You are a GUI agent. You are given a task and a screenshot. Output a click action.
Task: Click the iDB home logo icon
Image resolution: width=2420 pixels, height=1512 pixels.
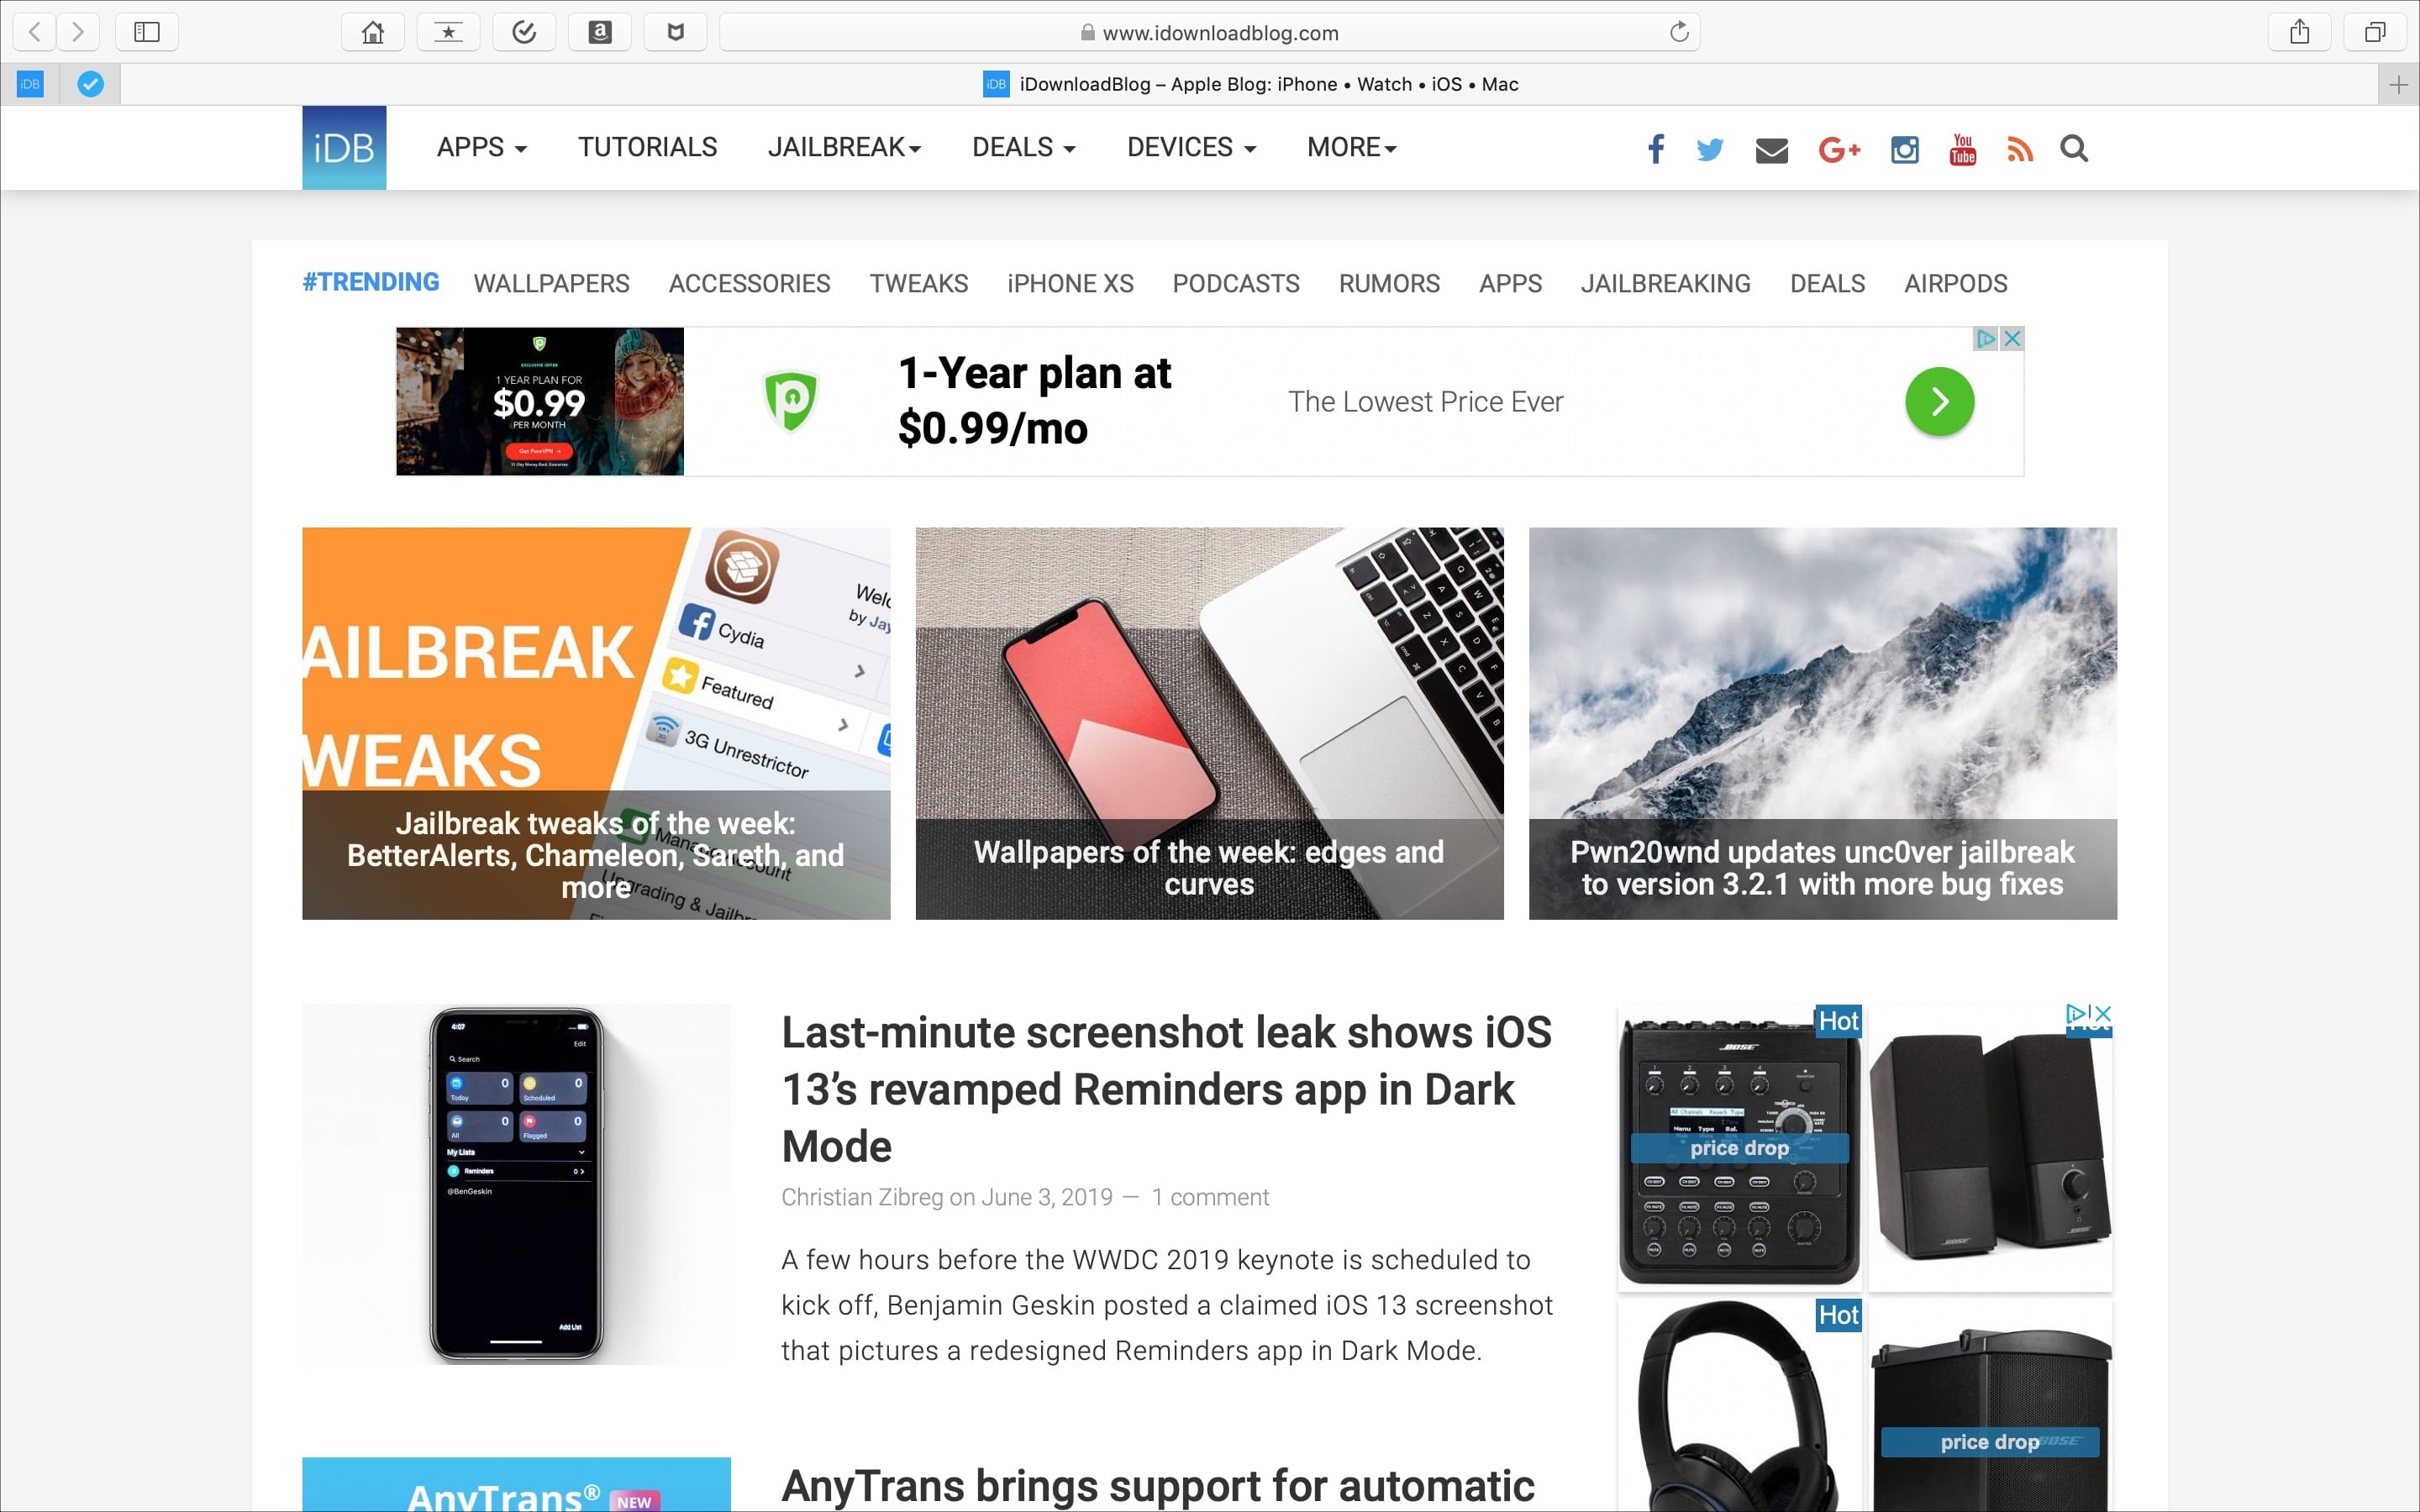pyautogui.click(x=343, y=148)
